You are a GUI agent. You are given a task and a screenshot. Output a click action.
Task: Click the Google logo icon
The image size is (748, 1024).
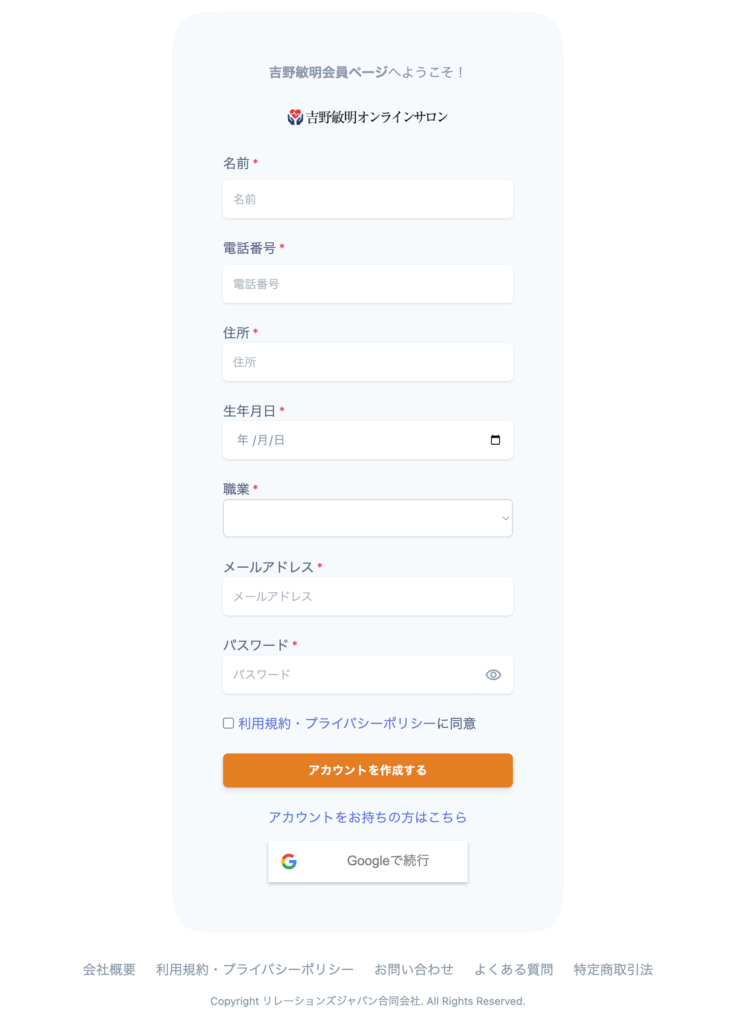tap(289, 861)
